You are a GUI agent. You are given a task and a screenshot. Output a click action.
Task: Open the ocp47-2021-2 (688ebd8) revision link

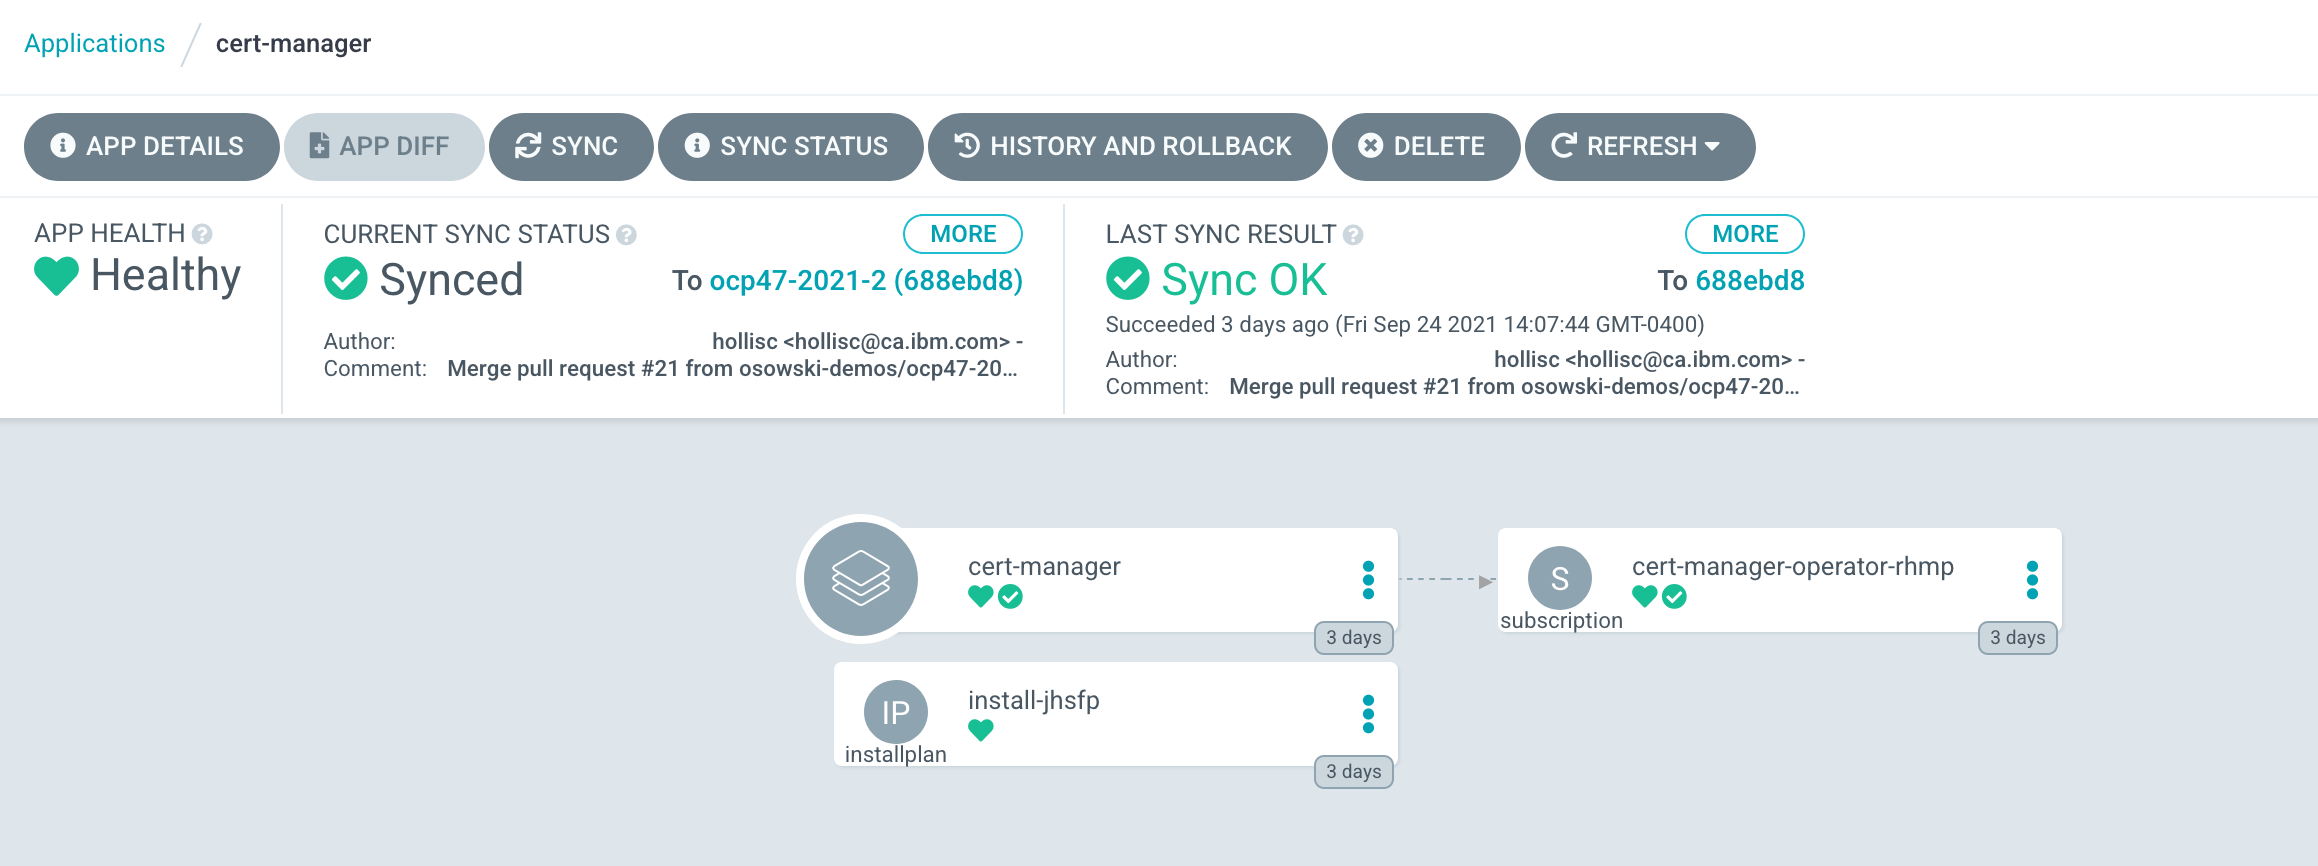click(x=866, y=281)
